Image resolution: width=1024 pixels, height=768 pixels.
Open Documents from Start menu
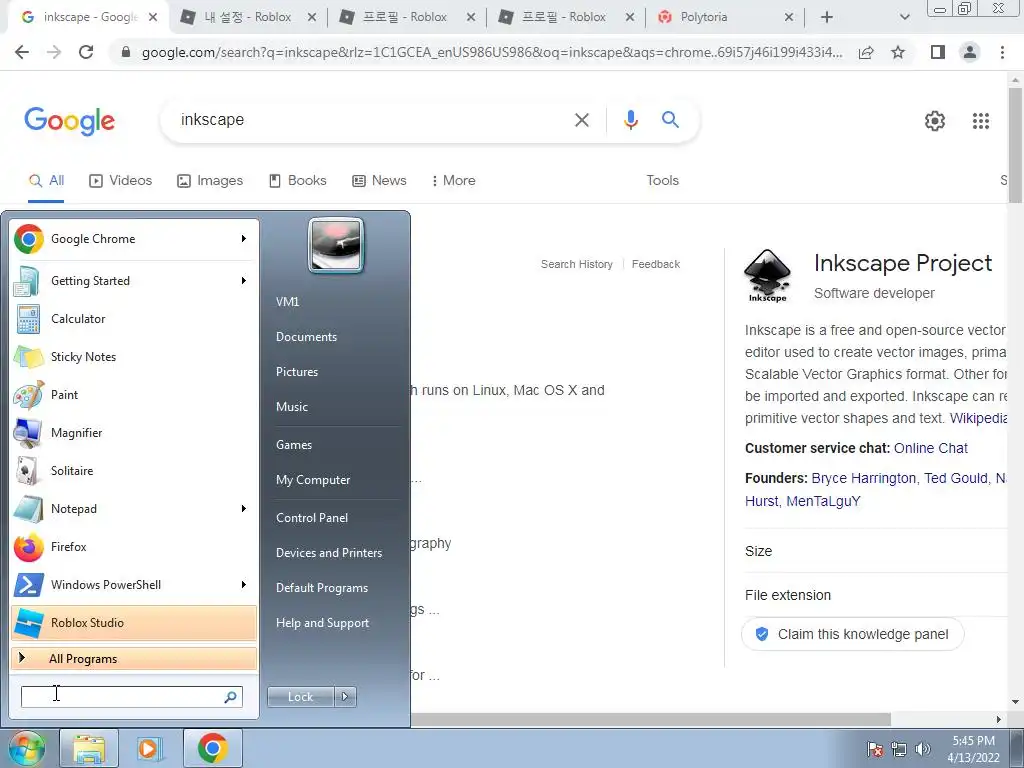tap(306, 337)
